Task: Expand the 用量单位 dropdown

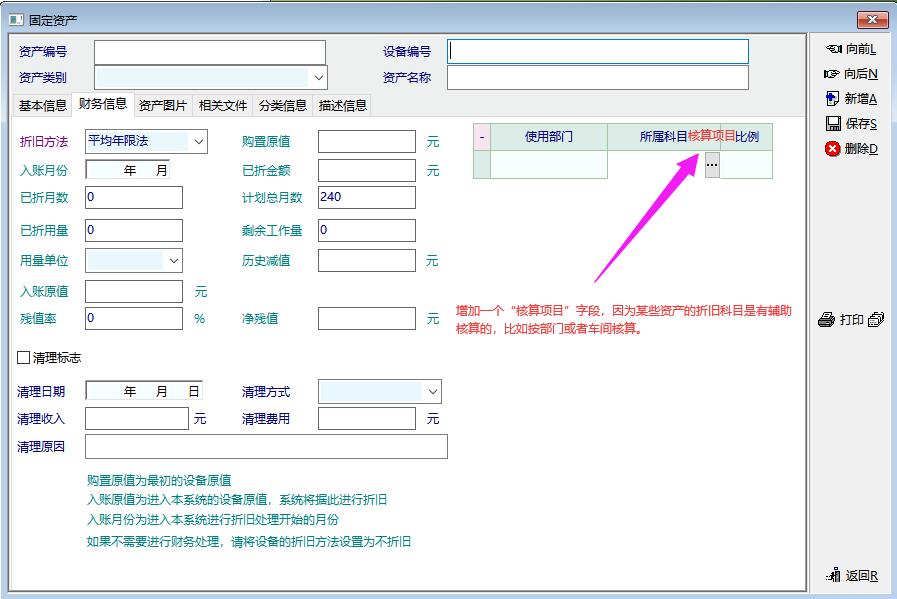Action: pos(174,261)
